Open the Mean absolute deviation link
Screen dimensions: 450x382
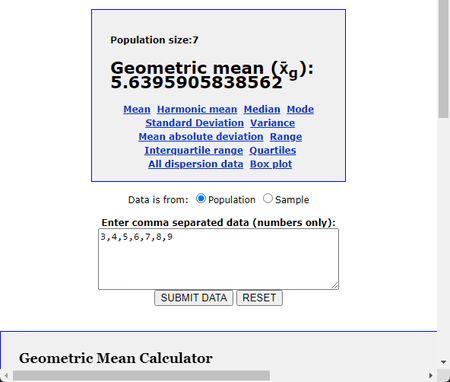201,137
